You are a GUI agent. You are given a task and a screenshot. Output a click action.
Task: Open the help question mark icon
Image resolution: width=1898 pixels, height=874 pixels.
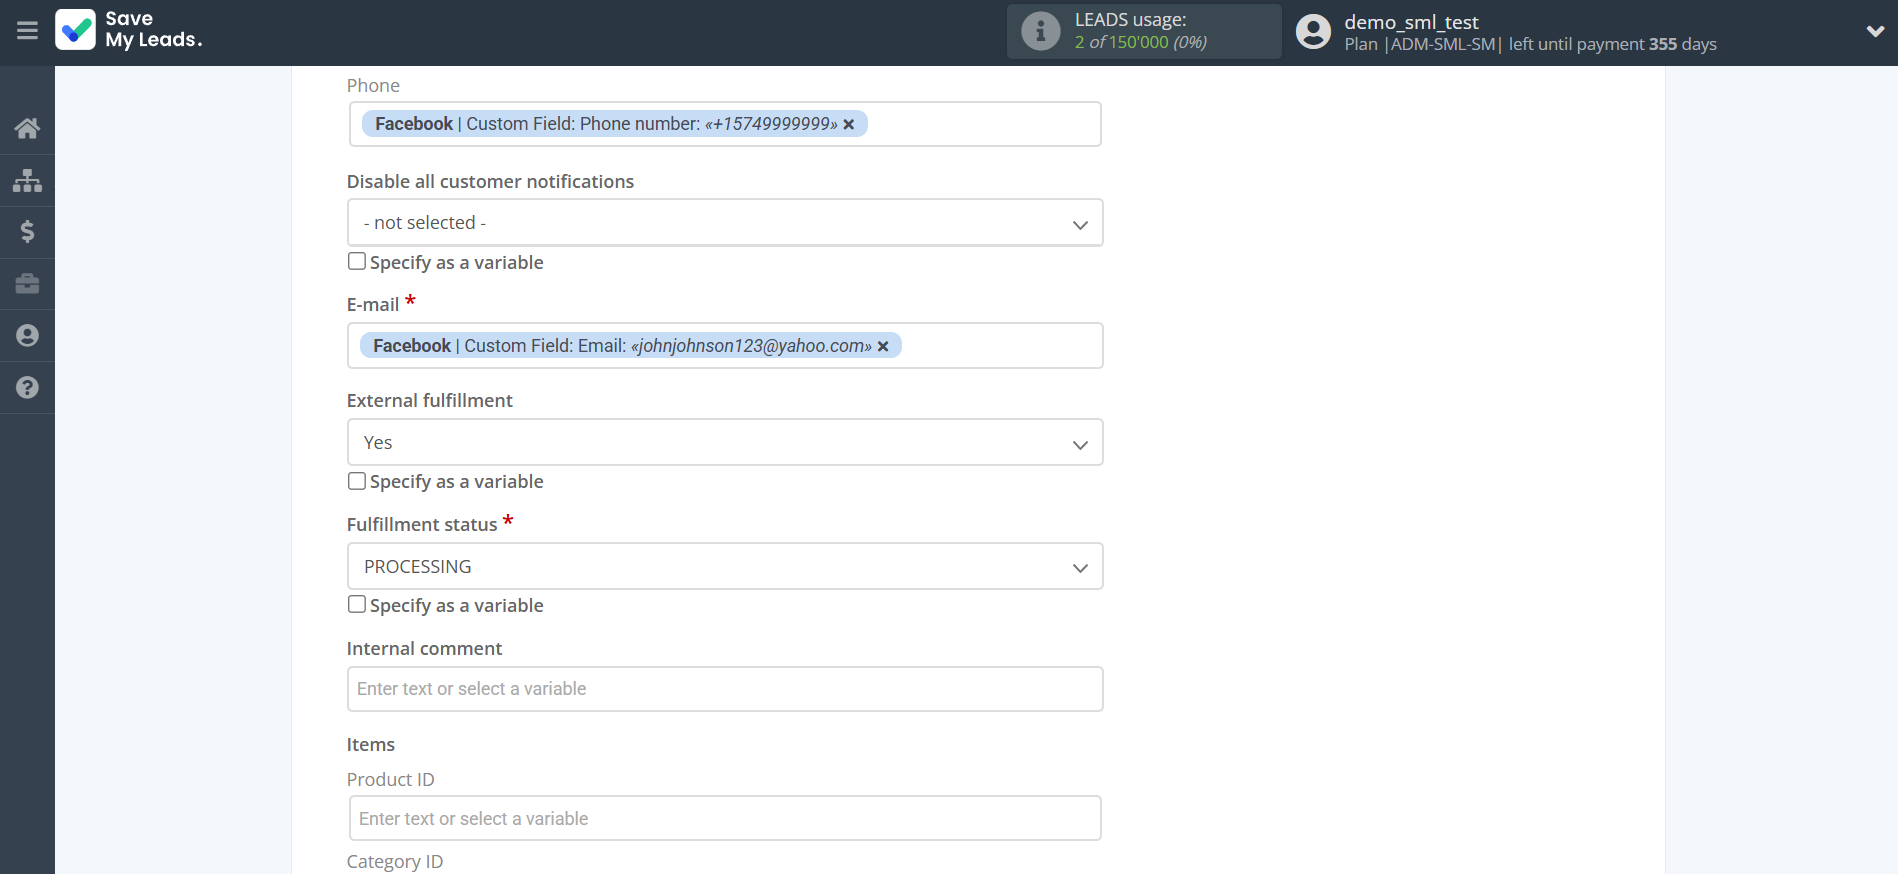(x=27, y=388)
